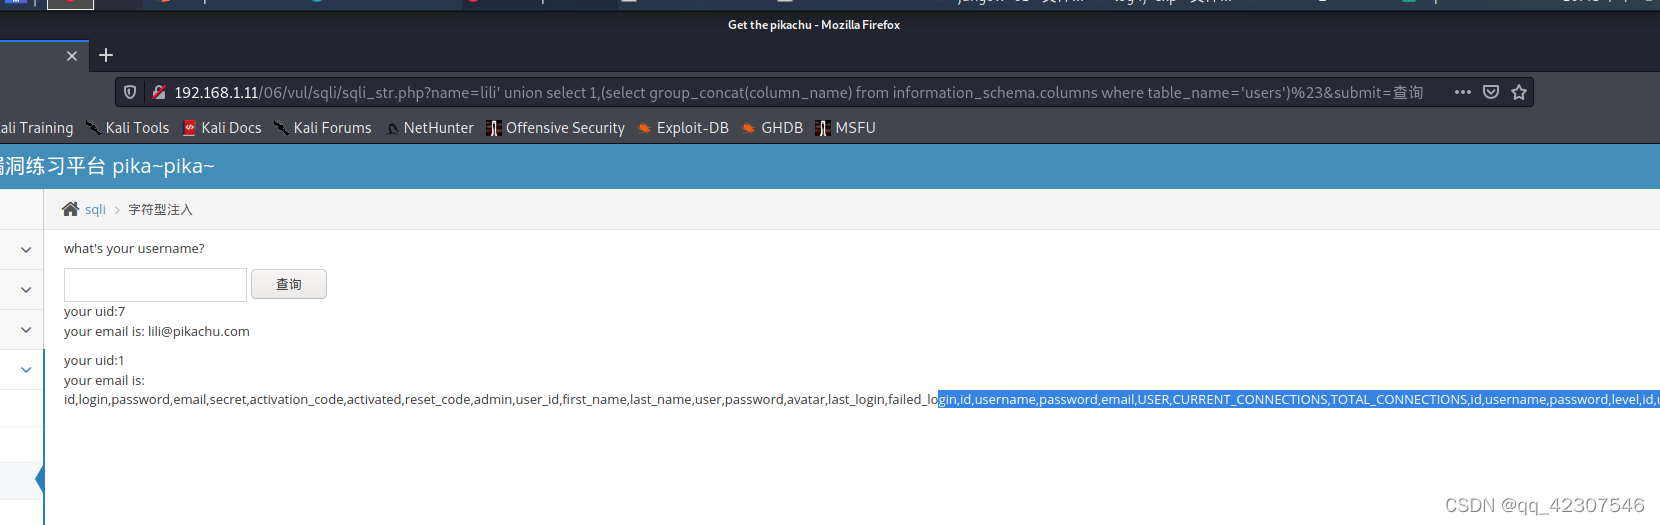Click the Save to Pocket icon
This screenshot has height=525, width=1660.
(1491, 92)
